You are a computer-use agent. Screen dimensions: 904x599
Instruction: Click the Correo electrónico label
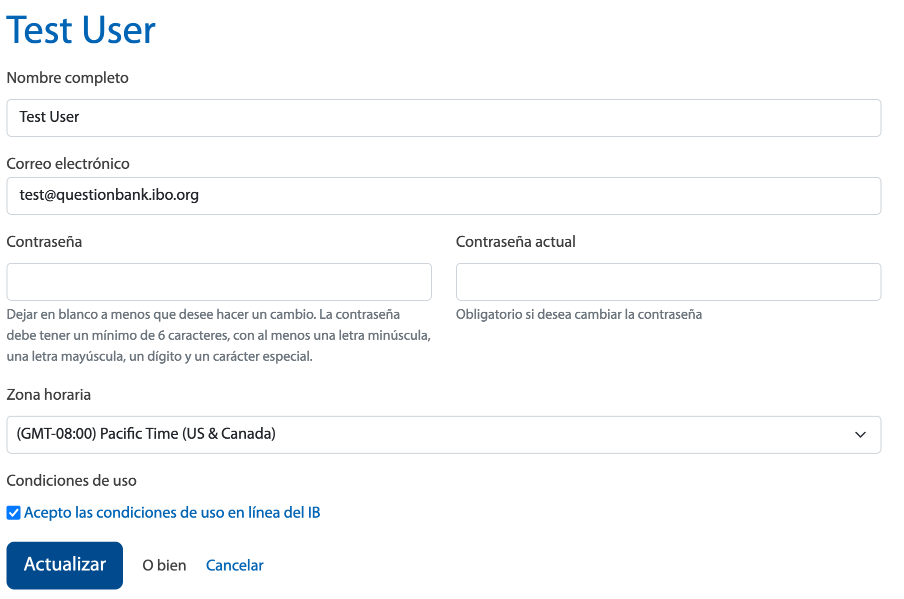point(68,164)
